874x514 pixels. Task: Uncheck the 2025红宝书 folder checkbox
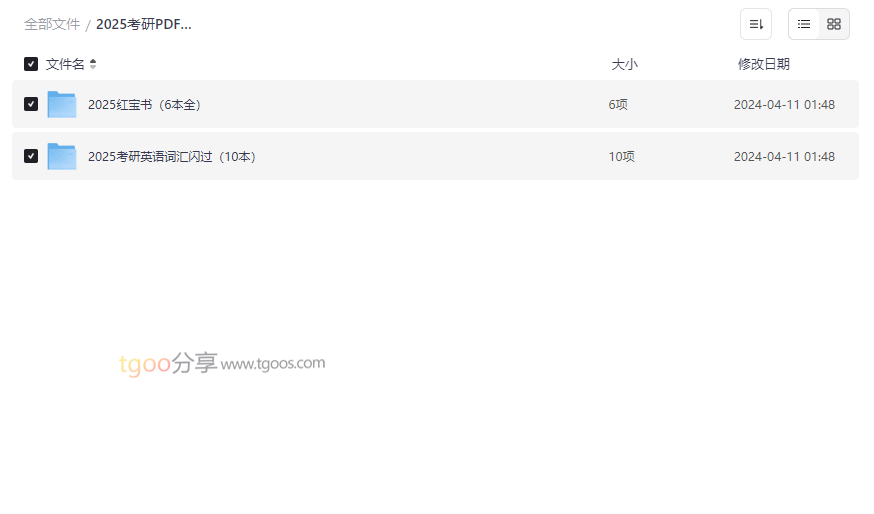(31, 104)
